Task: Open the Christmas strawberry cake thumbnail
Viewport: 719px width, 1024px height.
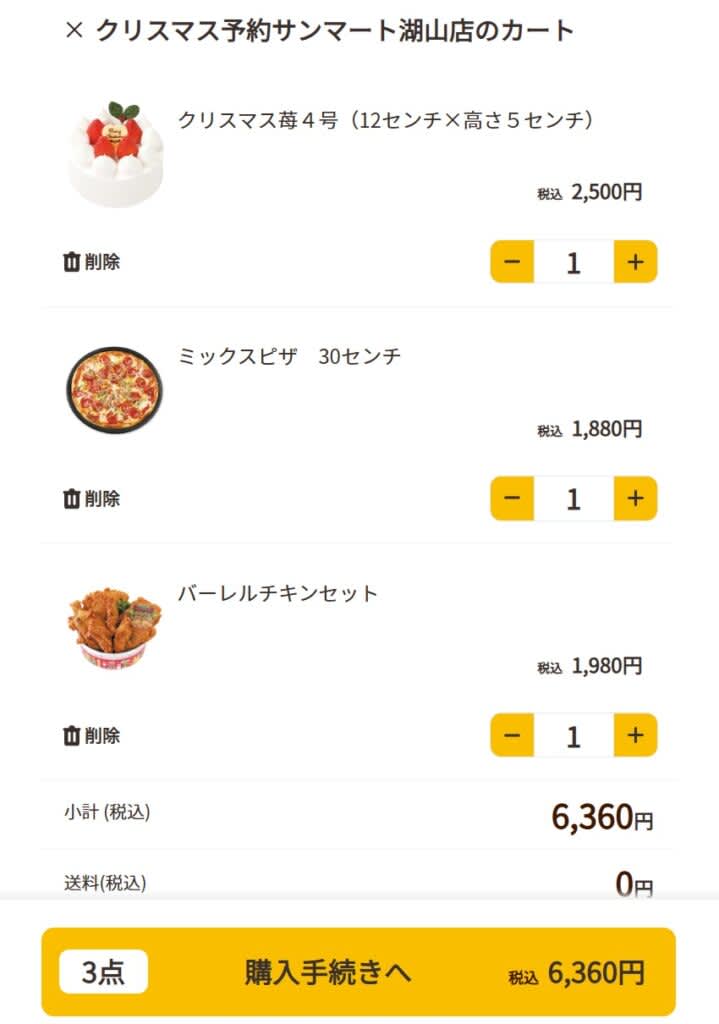Action: pyautogui.click(x=115, y=153)
